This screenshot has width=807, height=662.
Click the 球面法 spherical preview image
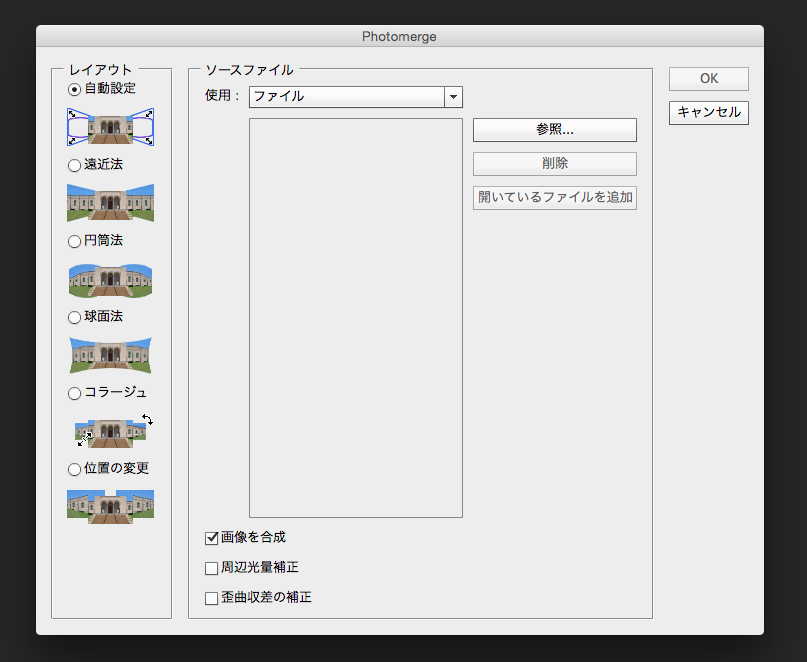(111, 355)
